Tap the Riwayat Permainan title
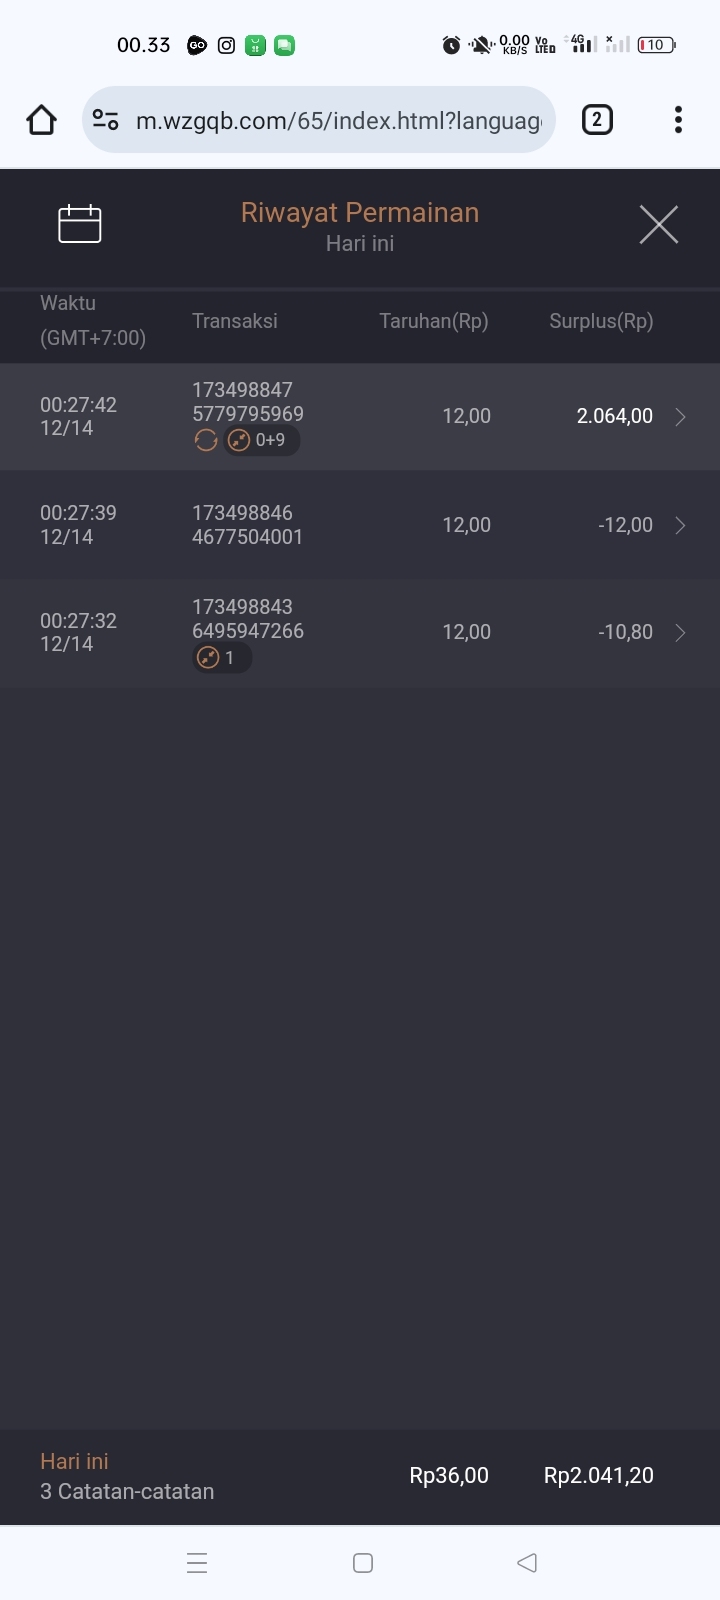Image resolution: width=720 pixels, height=1600 pixels. pyautogui.click(x=360, y=212)
